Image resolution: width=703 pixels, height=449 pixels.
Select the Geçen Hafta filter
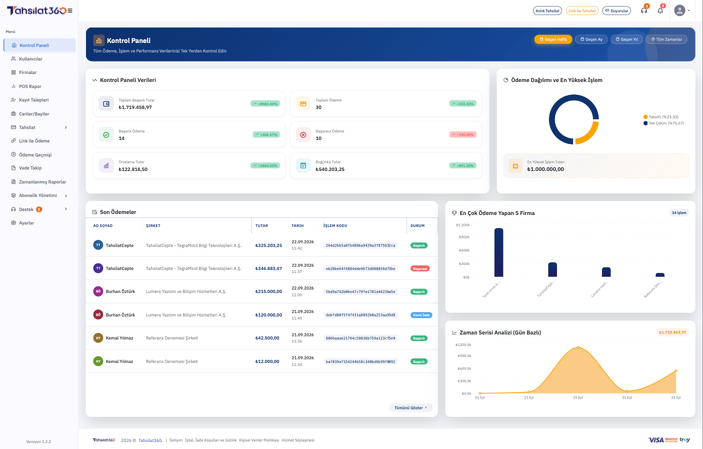[x=553, y=39]
